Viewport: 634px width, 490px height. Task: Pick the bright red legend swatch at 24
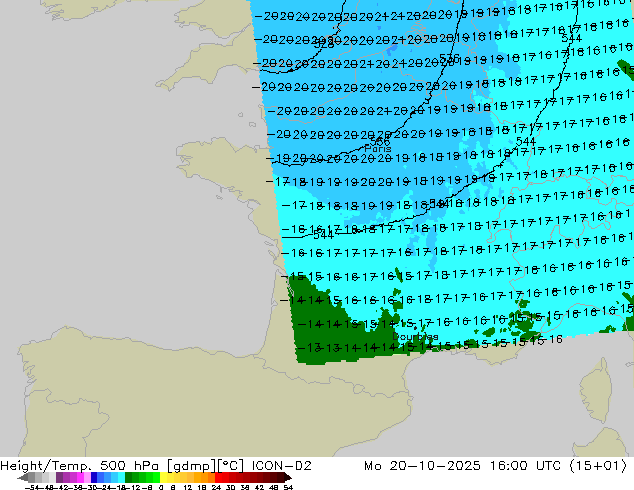point(218,477)
